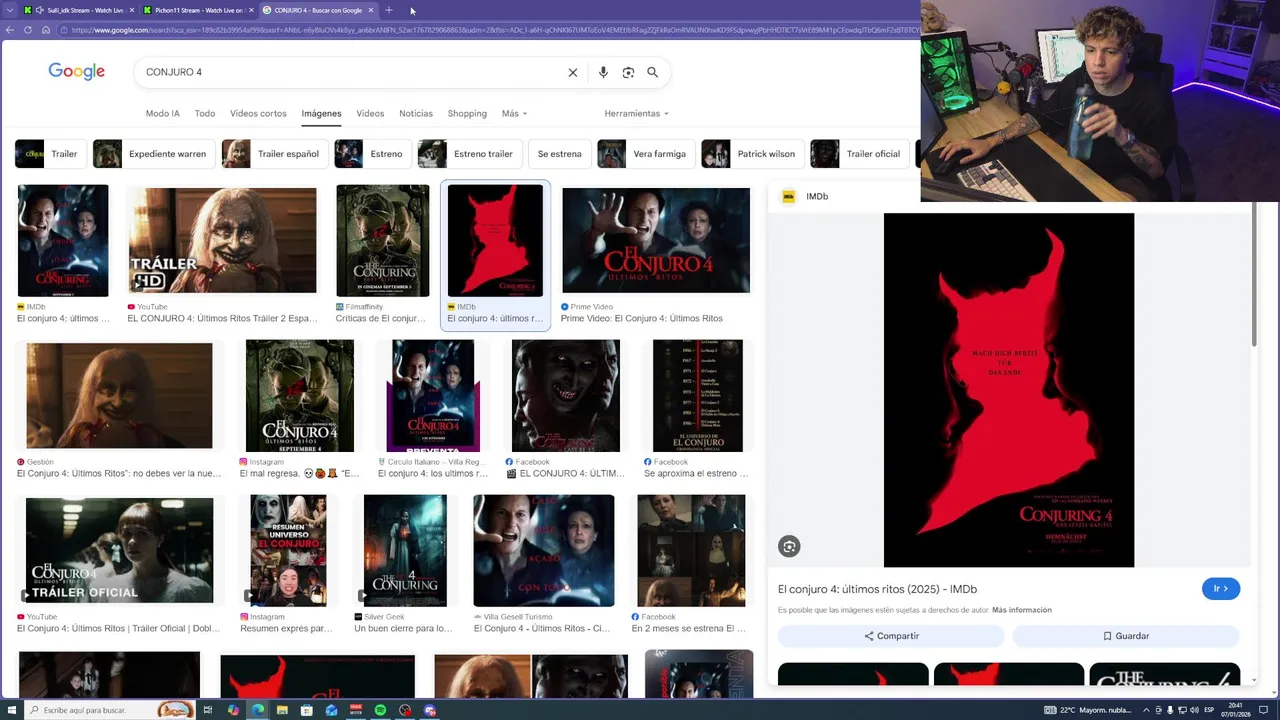Filter by Vera farmiga chip

tap(645, 154)
